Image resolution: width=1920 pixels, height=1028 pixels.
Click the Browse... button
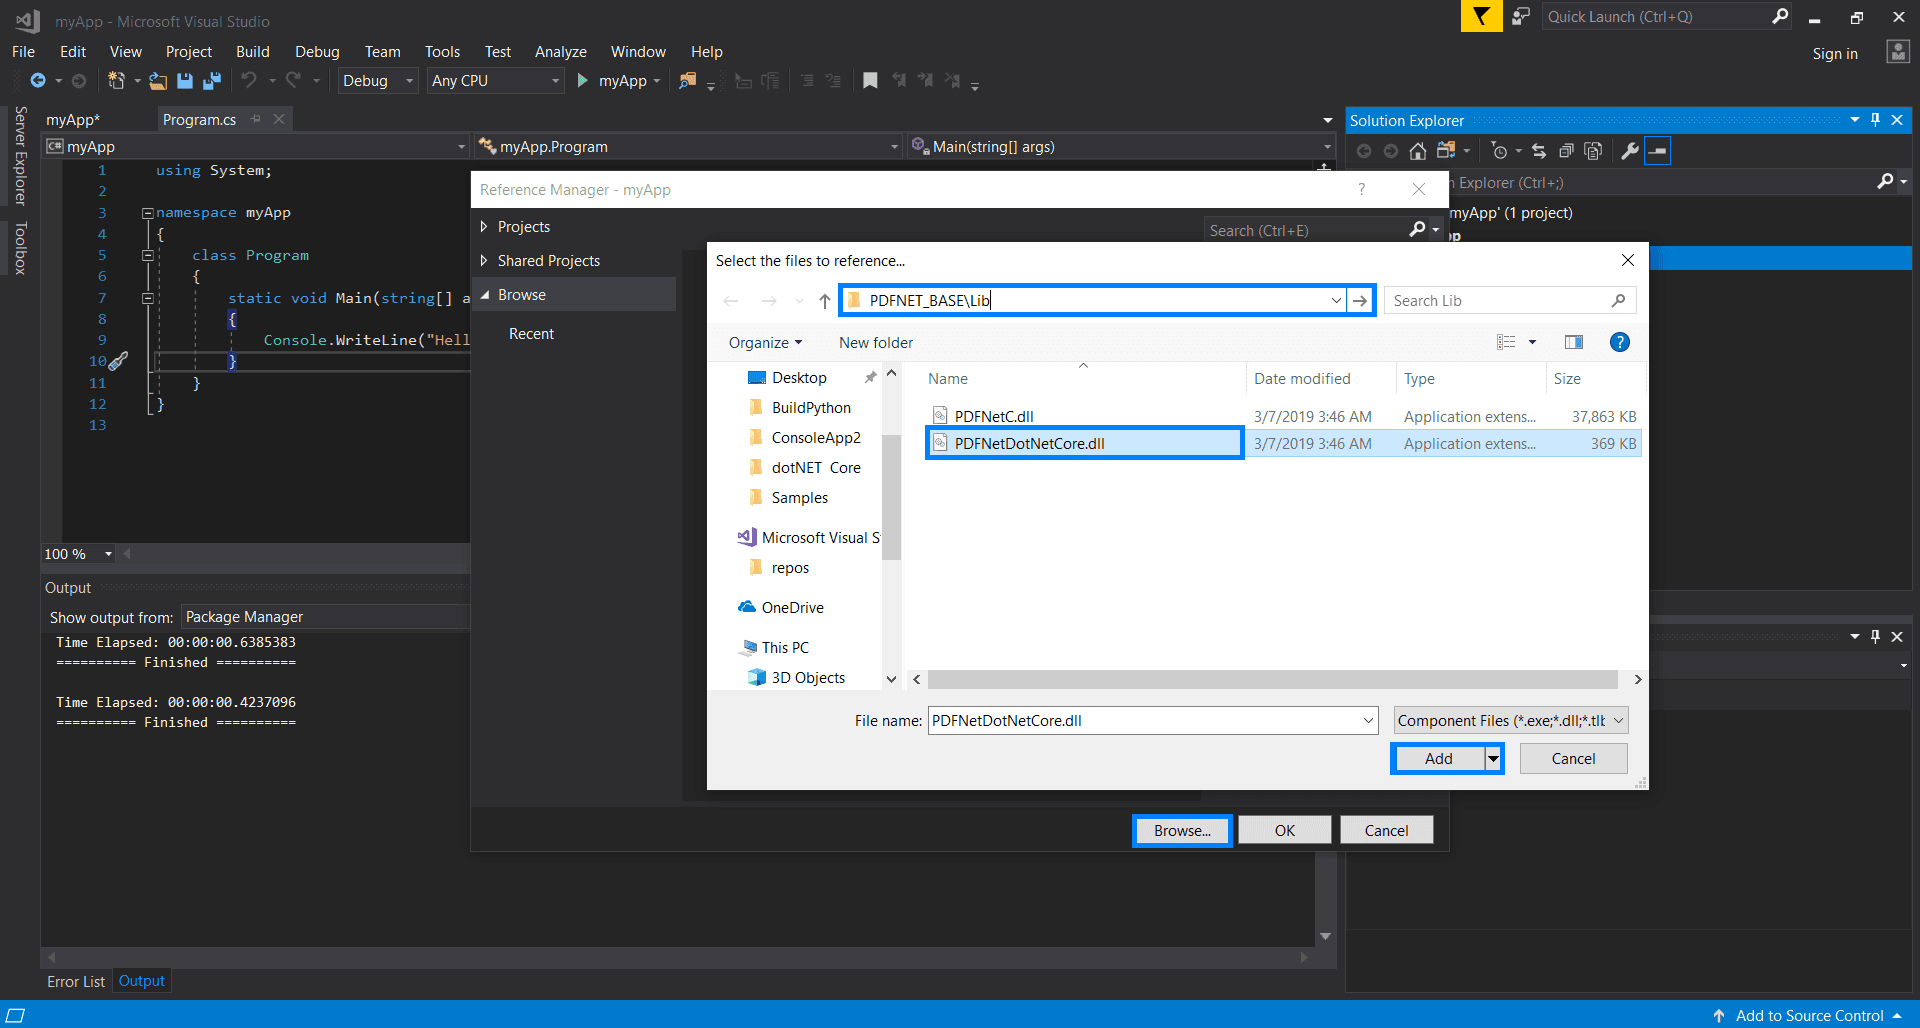(x=1182, y=831)
